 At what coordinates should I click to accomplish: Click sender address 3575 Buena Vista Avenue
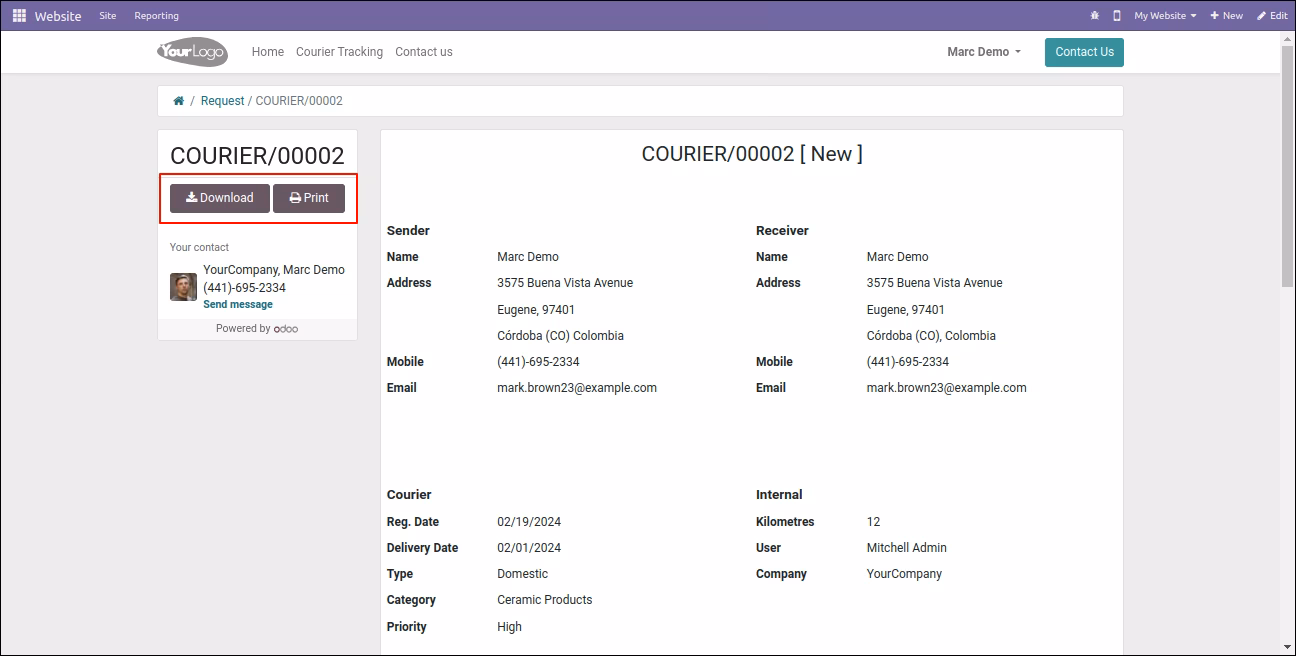[565, 283]
